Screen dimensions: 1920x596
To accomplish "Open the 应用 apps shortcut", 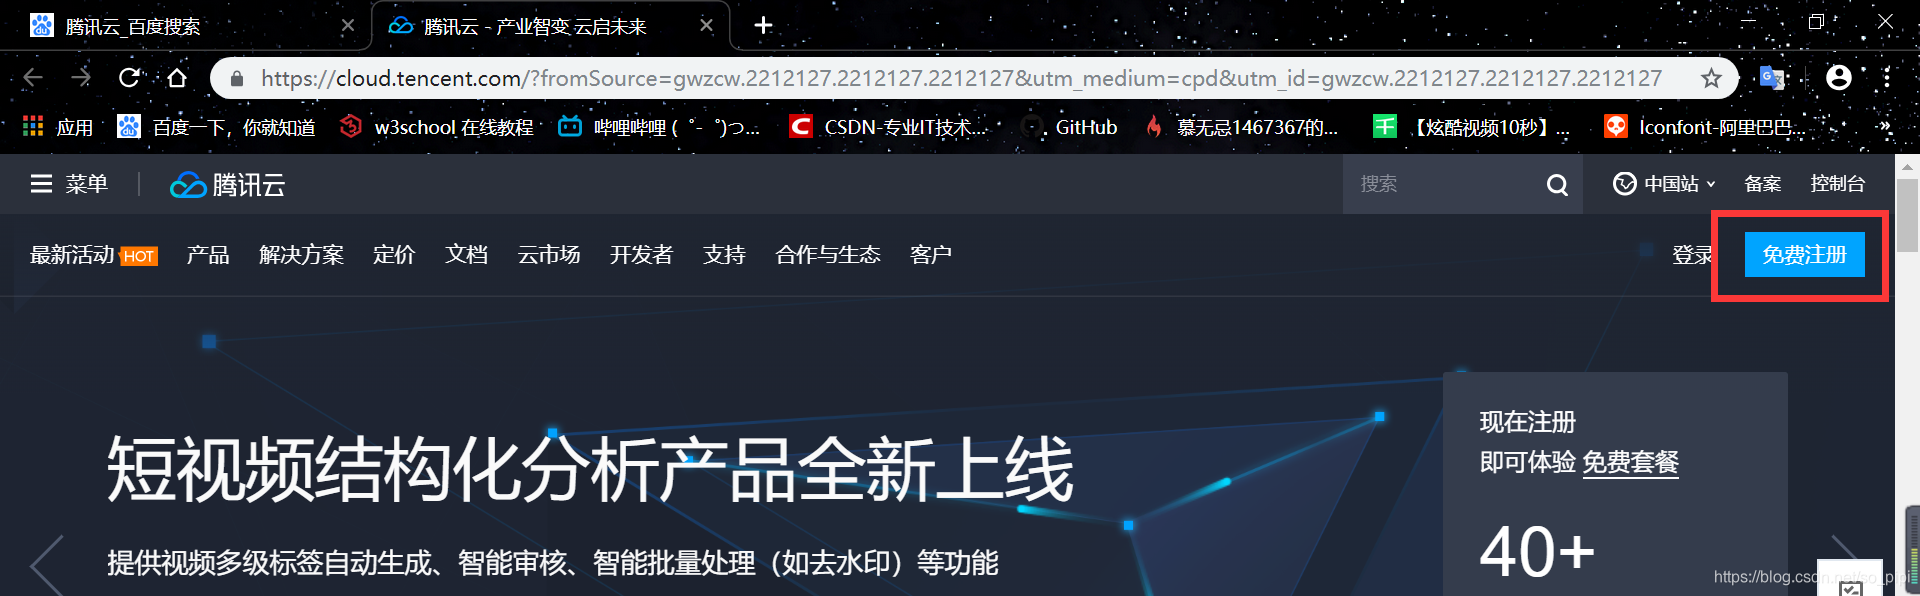I will [58, 127].
